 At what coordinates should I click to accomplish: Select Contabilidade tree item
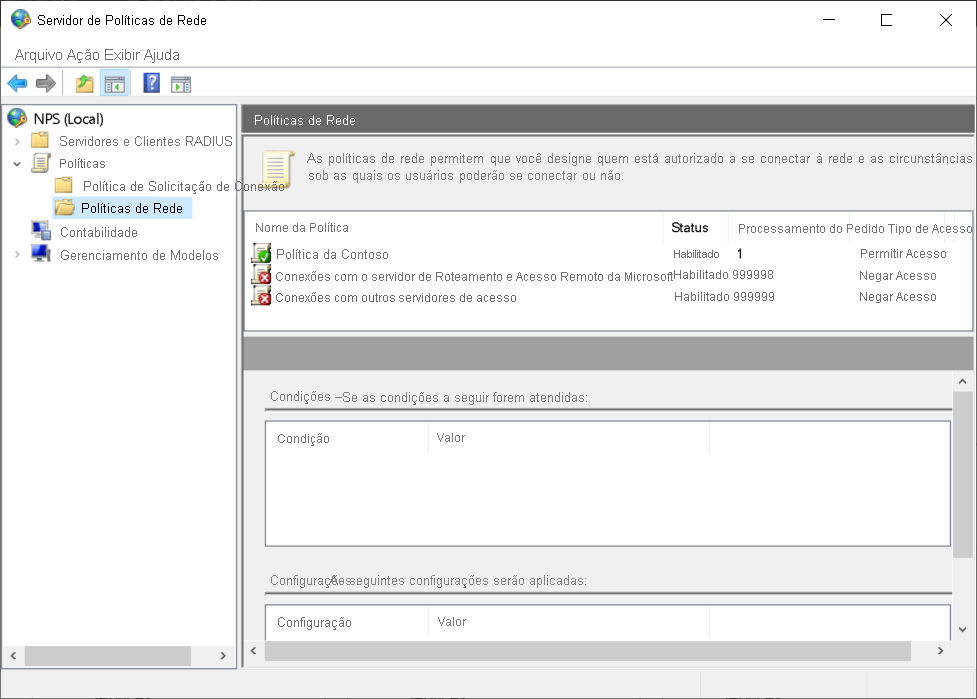click(x=98, y=232)
